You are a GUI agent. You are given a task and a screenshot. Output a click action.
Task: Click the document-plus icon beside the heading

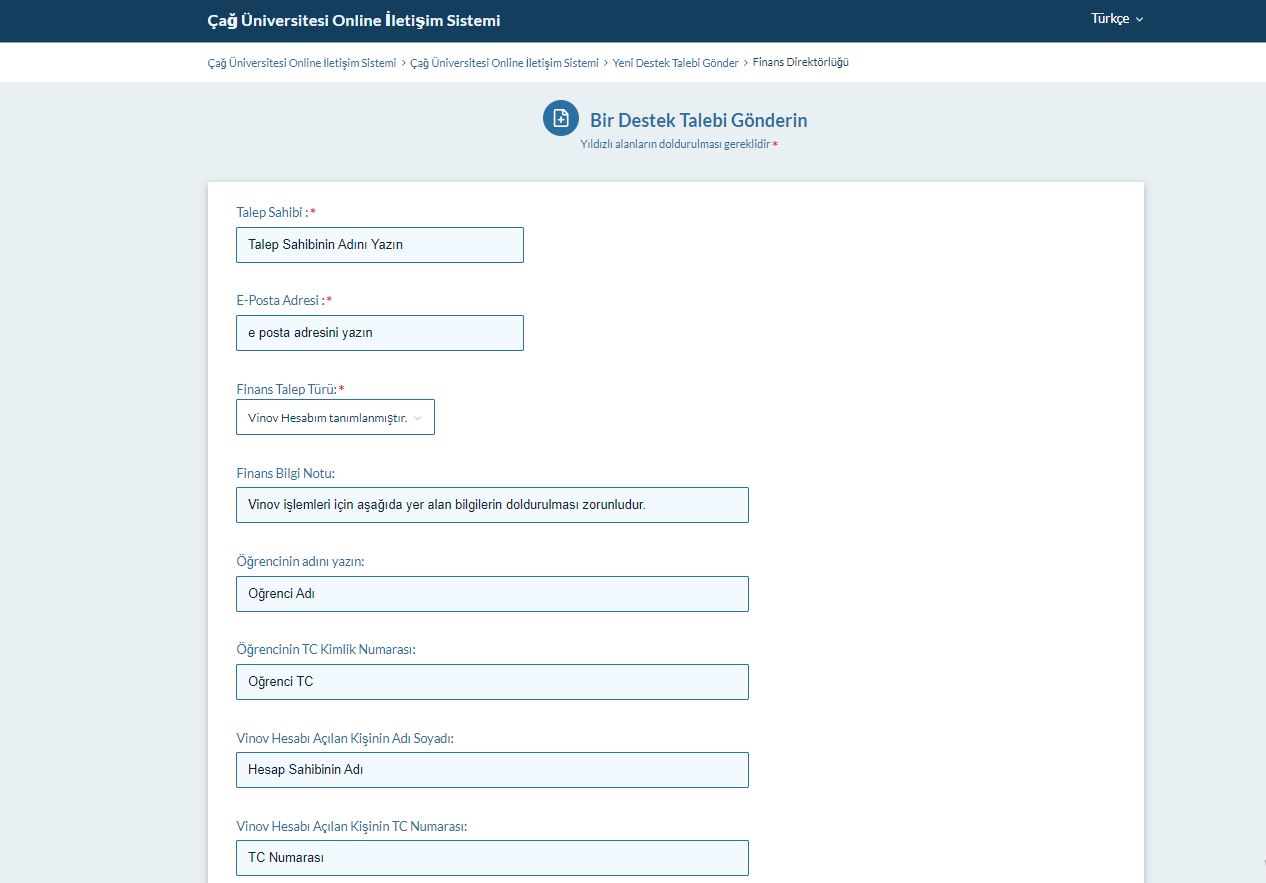coord(561,118)
